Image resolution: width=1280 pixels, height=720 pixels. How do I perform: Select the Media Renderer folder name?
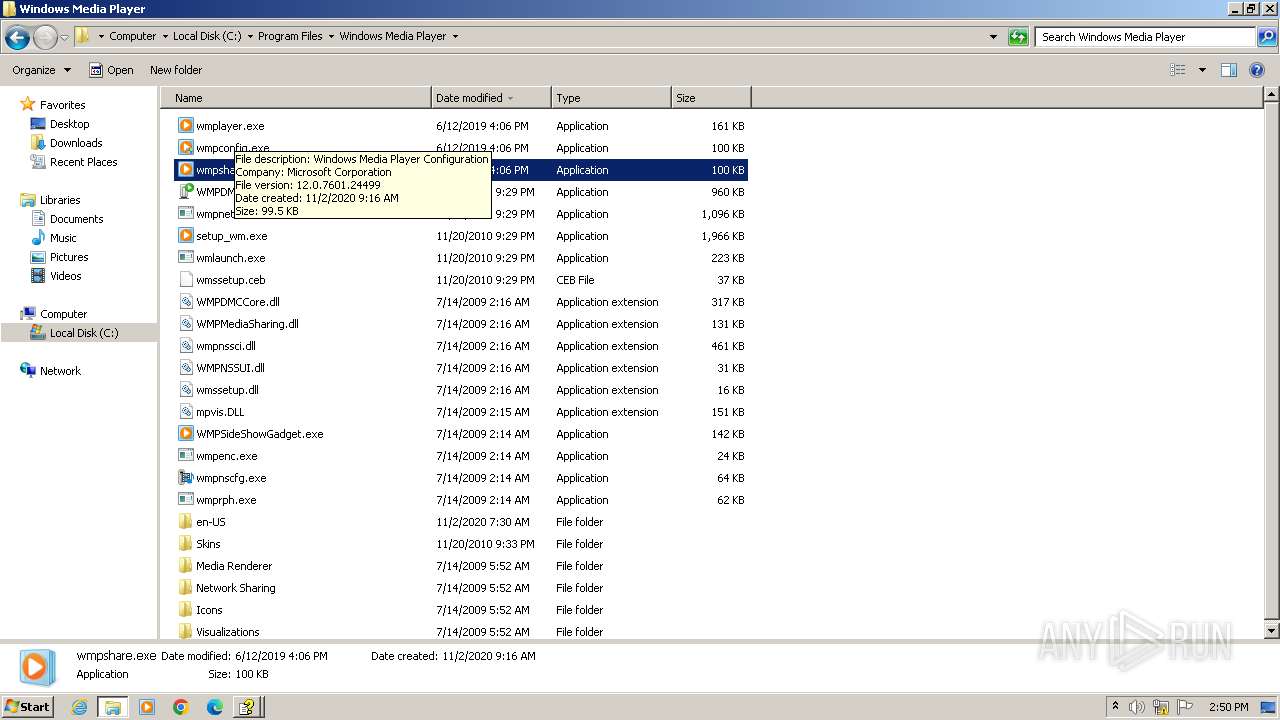pos(234,566)
